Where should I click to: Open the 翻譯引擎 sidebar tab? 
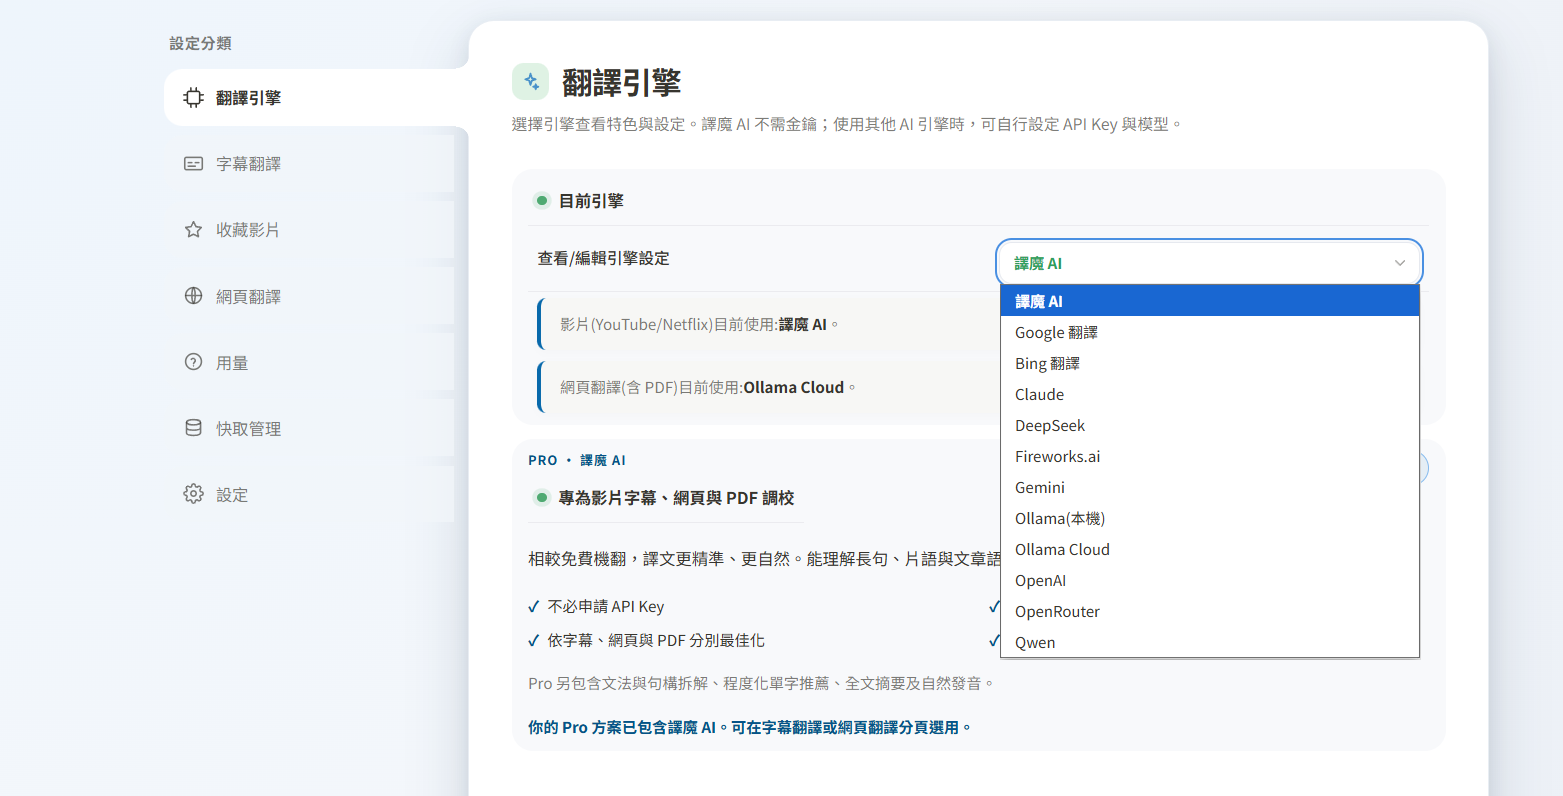point(316,98)
